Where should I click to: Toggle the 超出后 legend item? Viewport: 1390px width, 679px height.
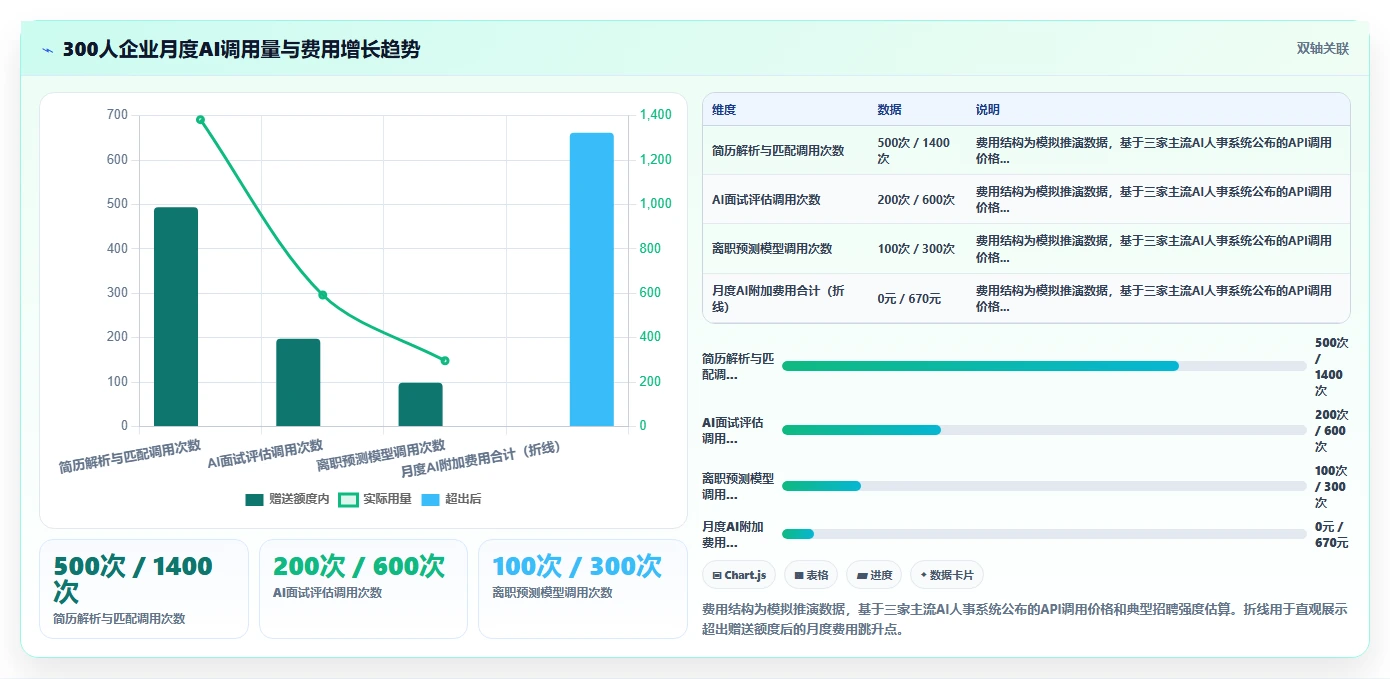coord(451,499)
